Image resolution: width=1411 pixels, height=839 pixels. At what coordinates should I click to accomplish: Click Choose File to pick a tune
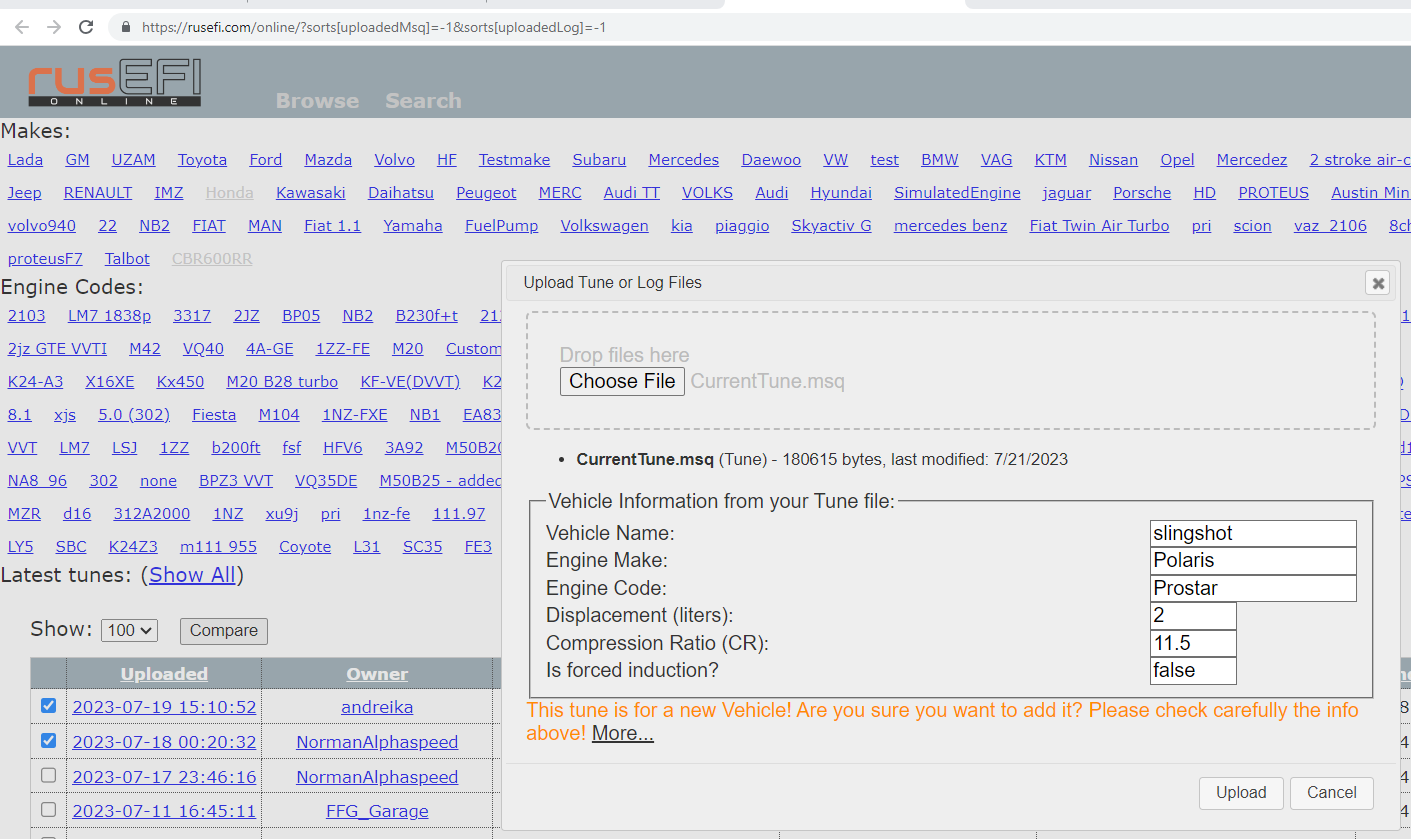tap(622, 381)
